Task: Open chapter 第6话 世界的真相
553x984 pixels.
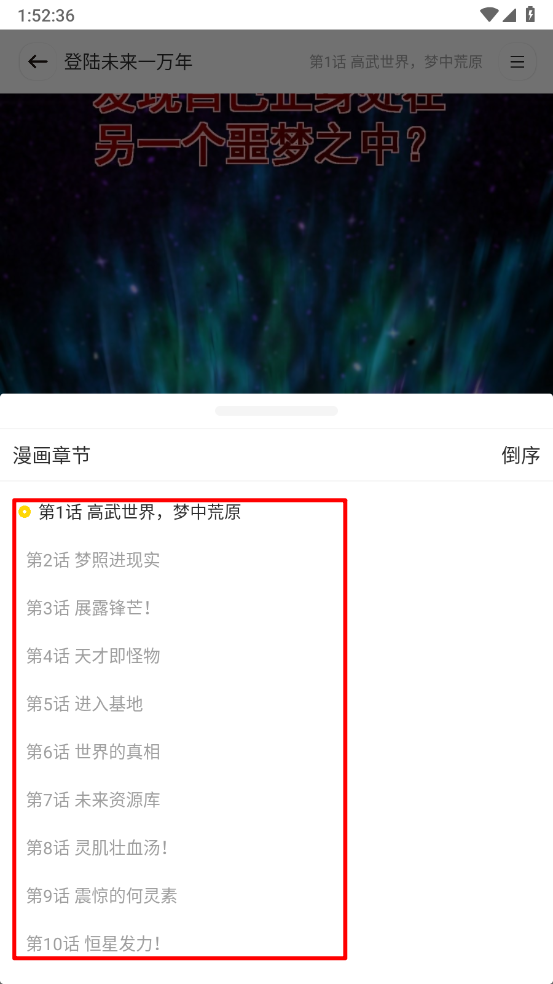Action: coord(93,751)
